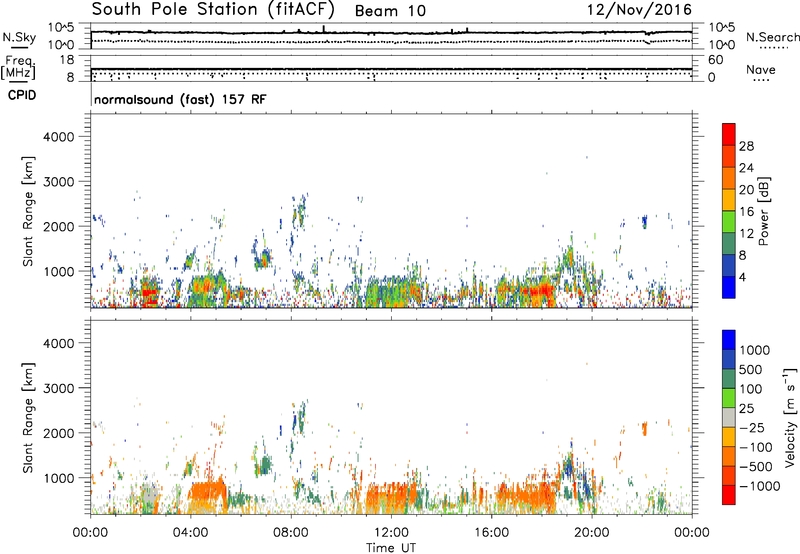Screen dimensions: 800x554
Task: Click the "500" Velocity colorbar tick label
Action: (x=752, y=369)
